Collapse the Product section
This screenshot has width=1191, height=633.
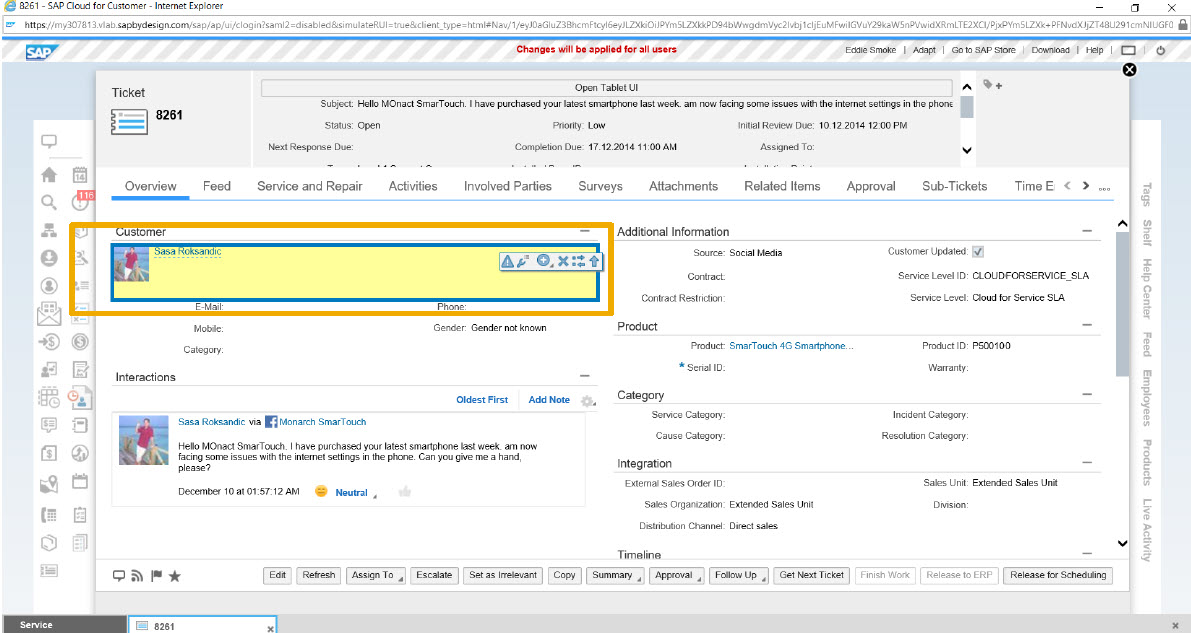pyautogui.click(x=1087, y=325)
